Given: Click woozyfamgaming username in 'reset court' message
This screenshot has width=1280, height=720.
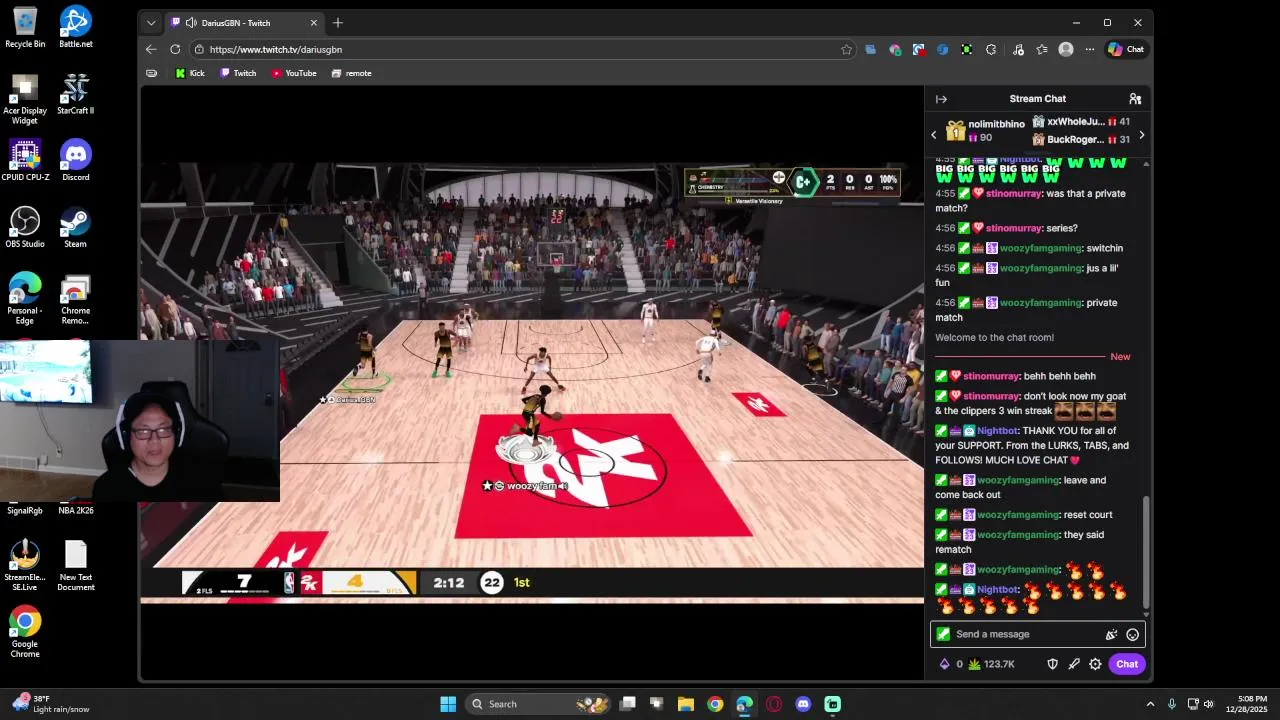Looking at the screenshot, I should pos(1018,515).
